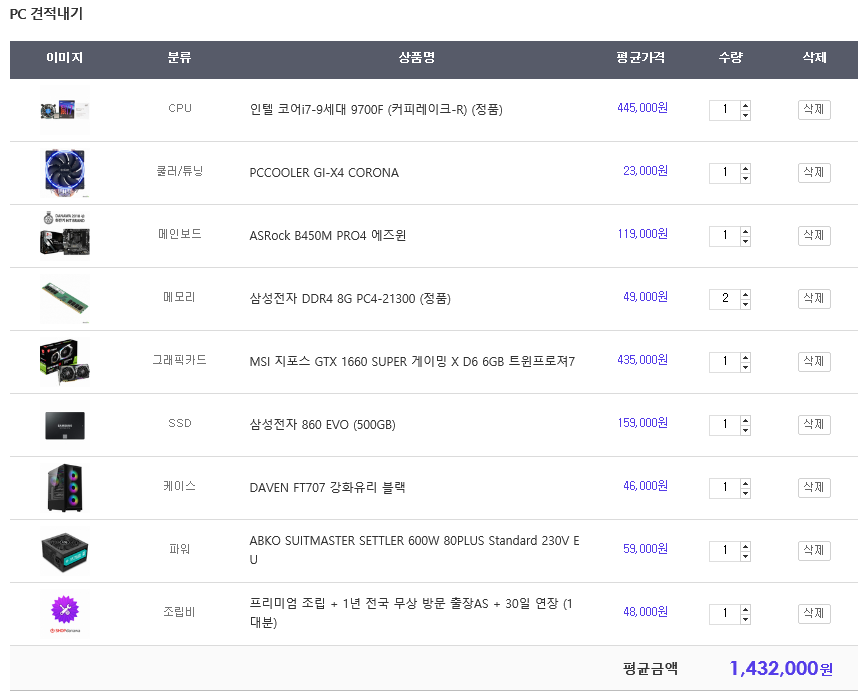Increase quantity of 860 EVO SSD
The height and width of the screenshot is (699, 864).
pyautogui.click(x=745, y=420)
